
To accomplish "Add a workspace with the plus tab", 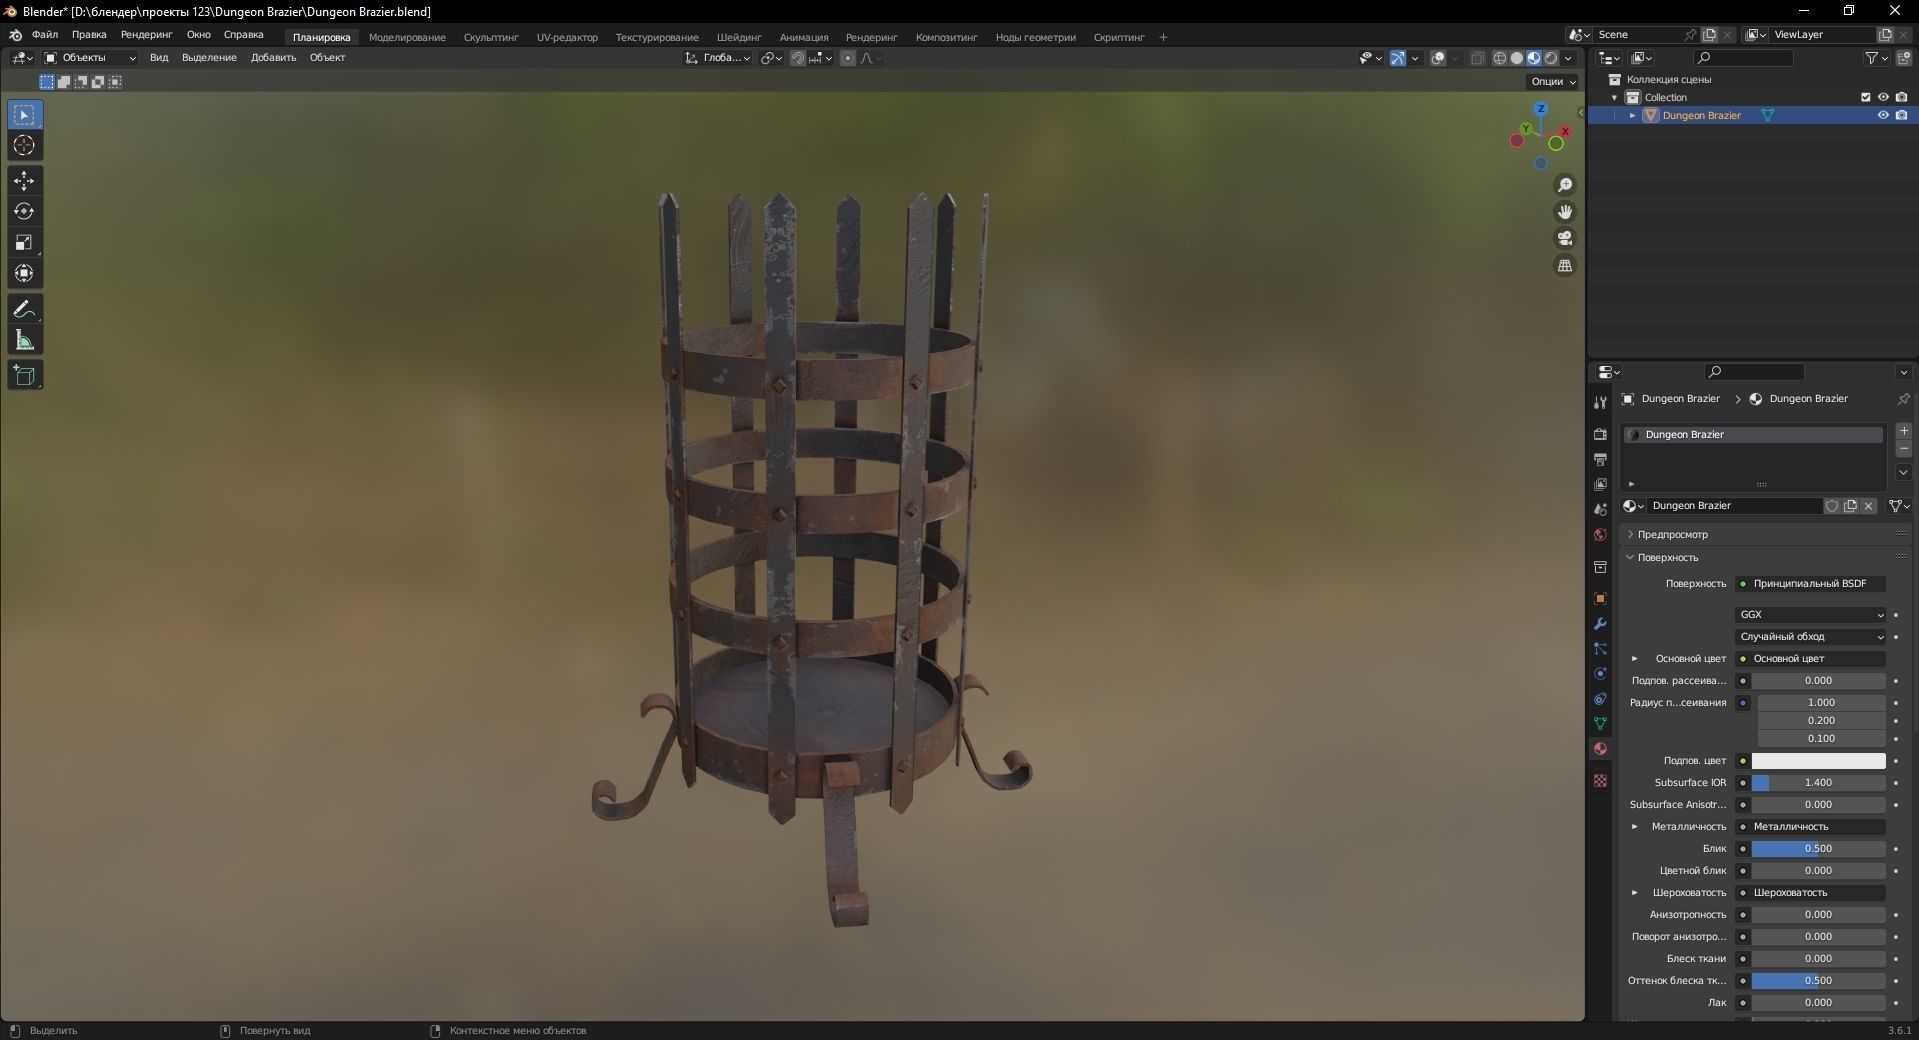I will (x=1163, y=38).
